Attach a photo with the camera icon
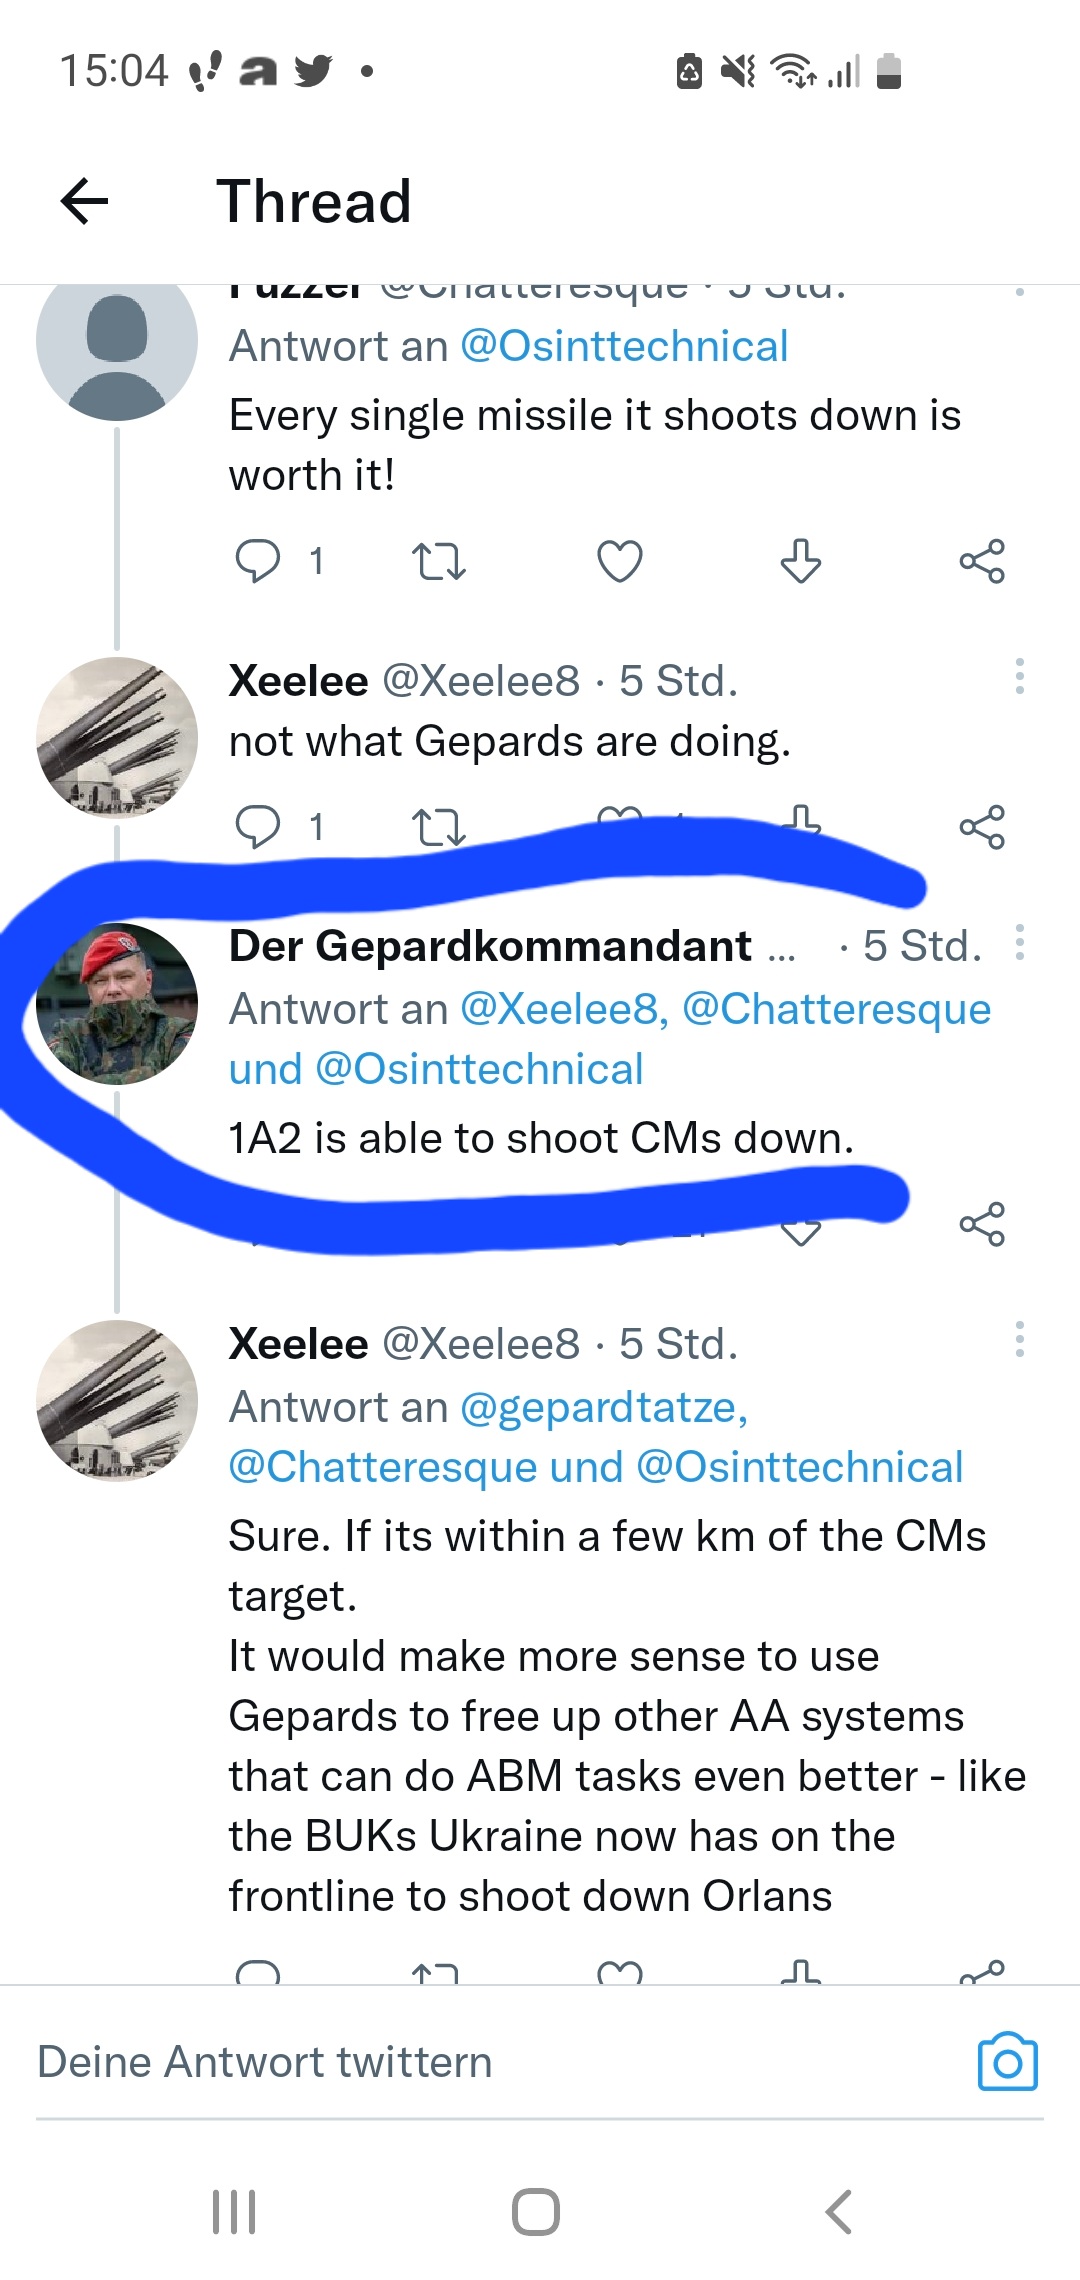The image size is (1080, 2280). (1007, 2062)
